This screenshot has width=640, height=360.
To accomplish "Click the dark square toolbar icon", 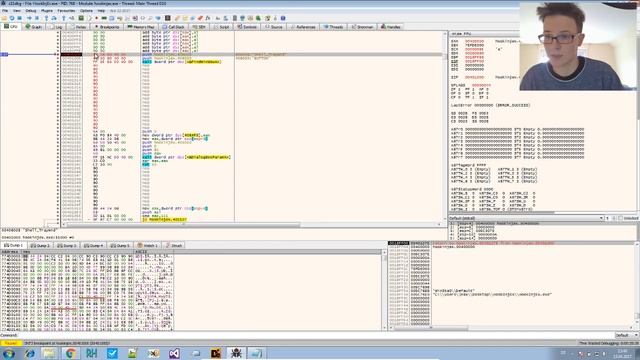I will coord(167,18).
